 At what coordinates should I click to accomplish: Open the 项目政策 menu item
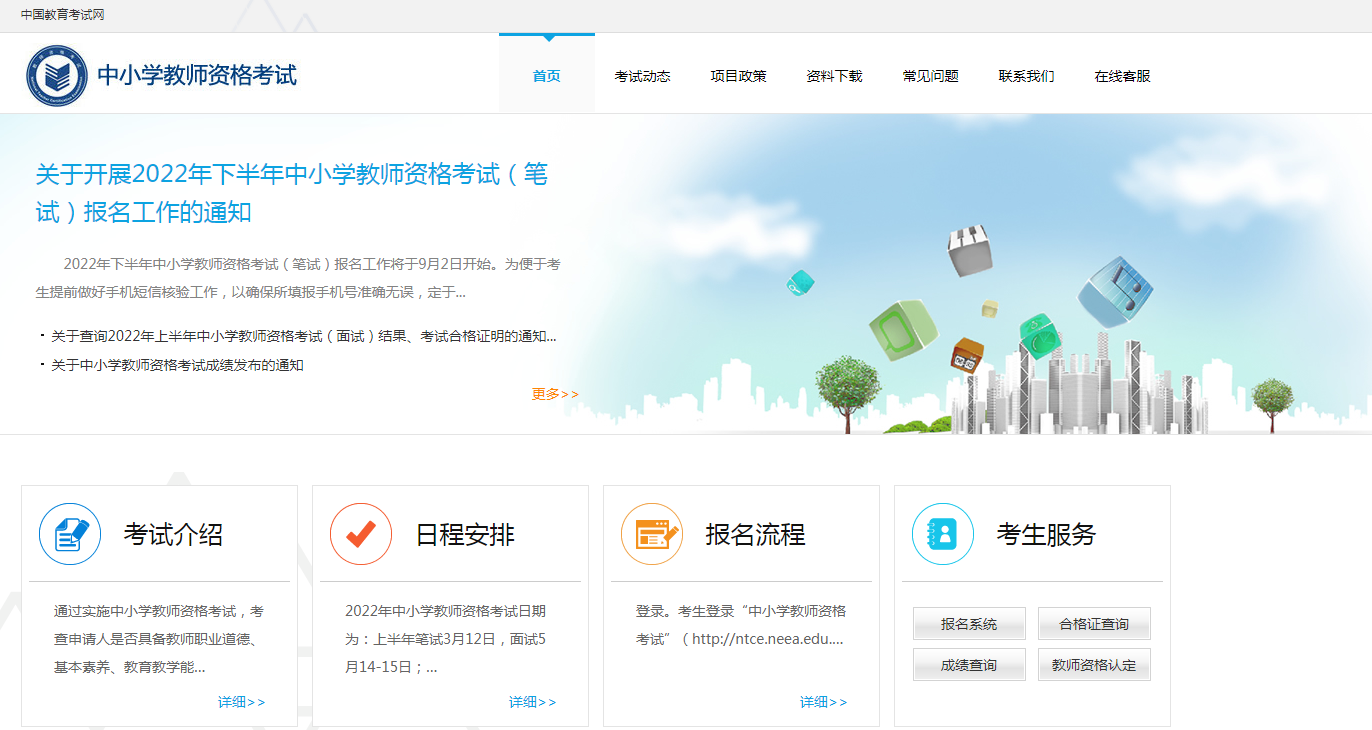738,76
